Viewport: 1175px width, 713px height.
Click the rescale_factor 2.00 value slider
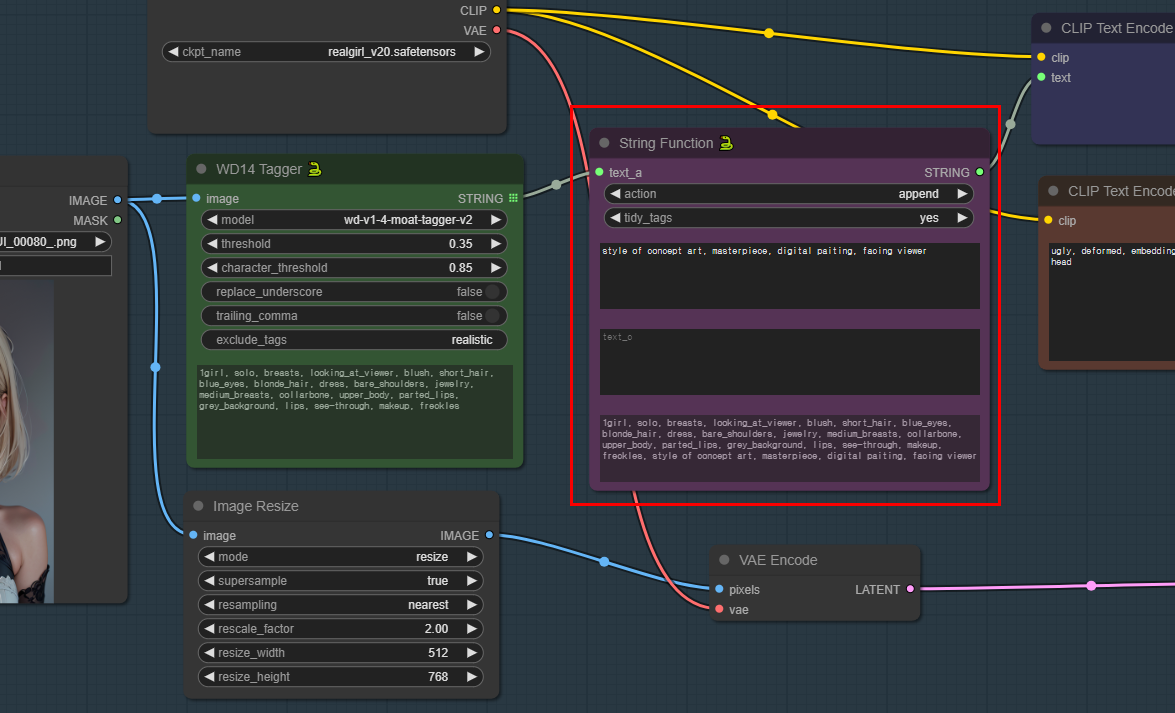[x=340, y=628]
